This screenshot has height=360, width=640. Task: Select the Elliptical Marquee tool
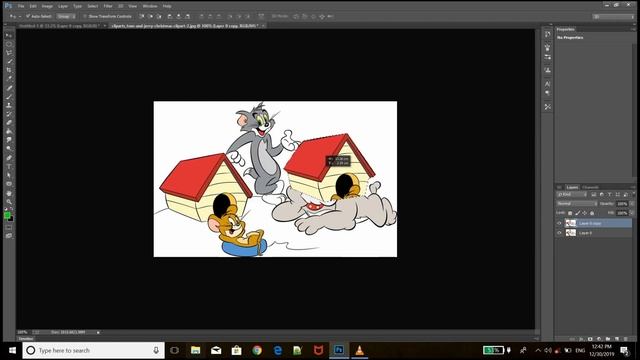(9, 44)
